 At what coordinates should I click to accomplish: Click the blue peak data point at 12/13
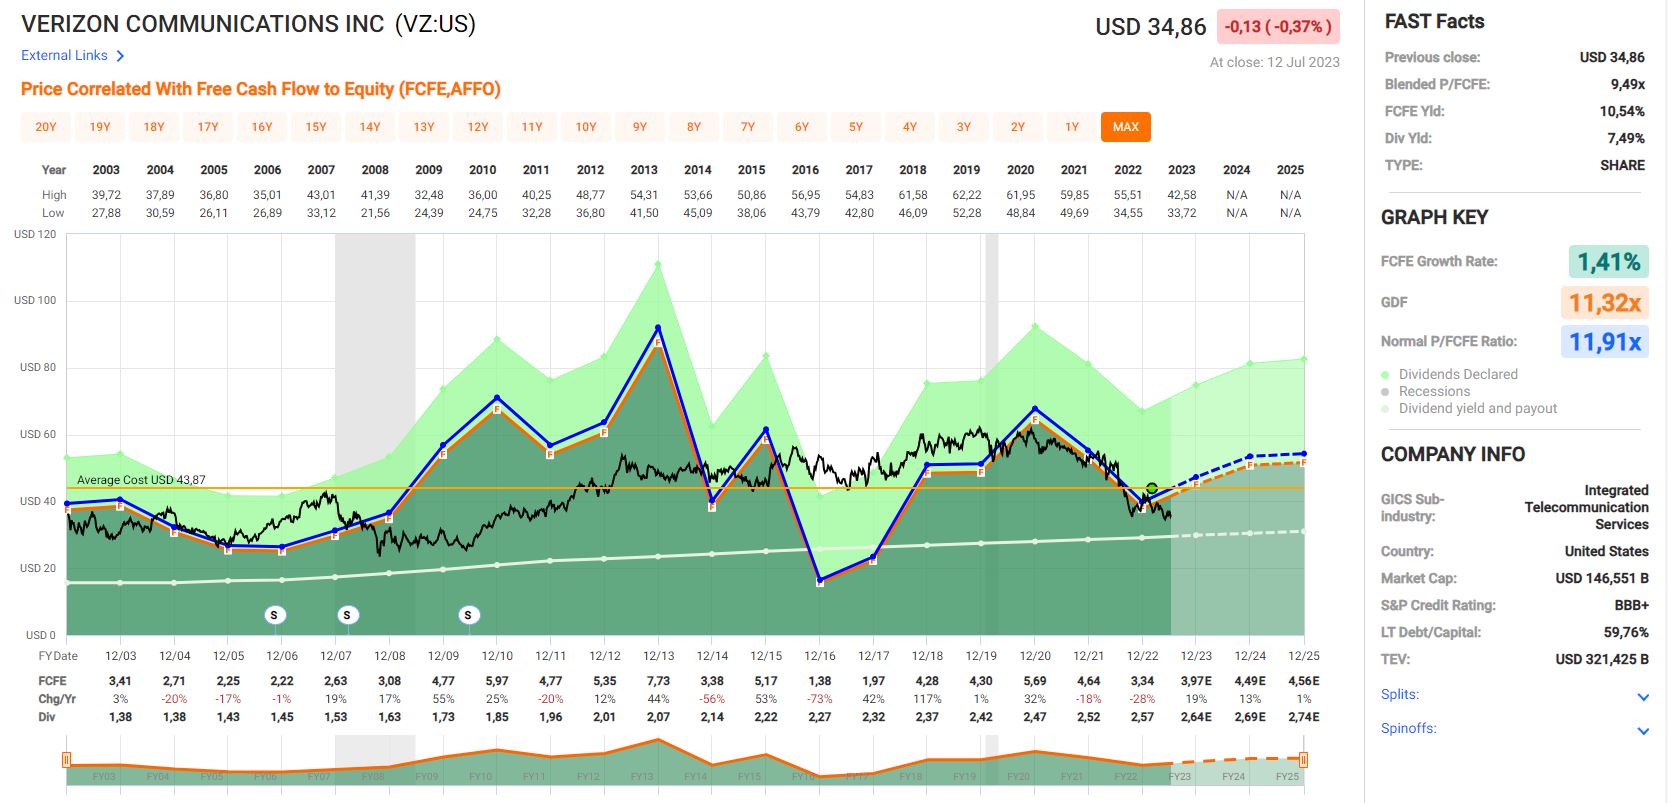658,327
